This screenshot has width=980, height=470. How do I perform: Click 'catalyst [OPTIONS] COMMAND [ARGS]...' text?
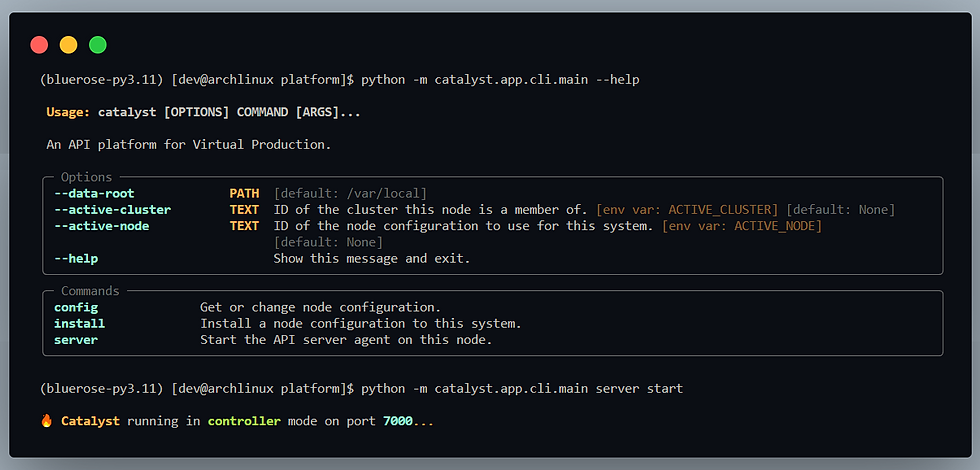pos(229,113)
